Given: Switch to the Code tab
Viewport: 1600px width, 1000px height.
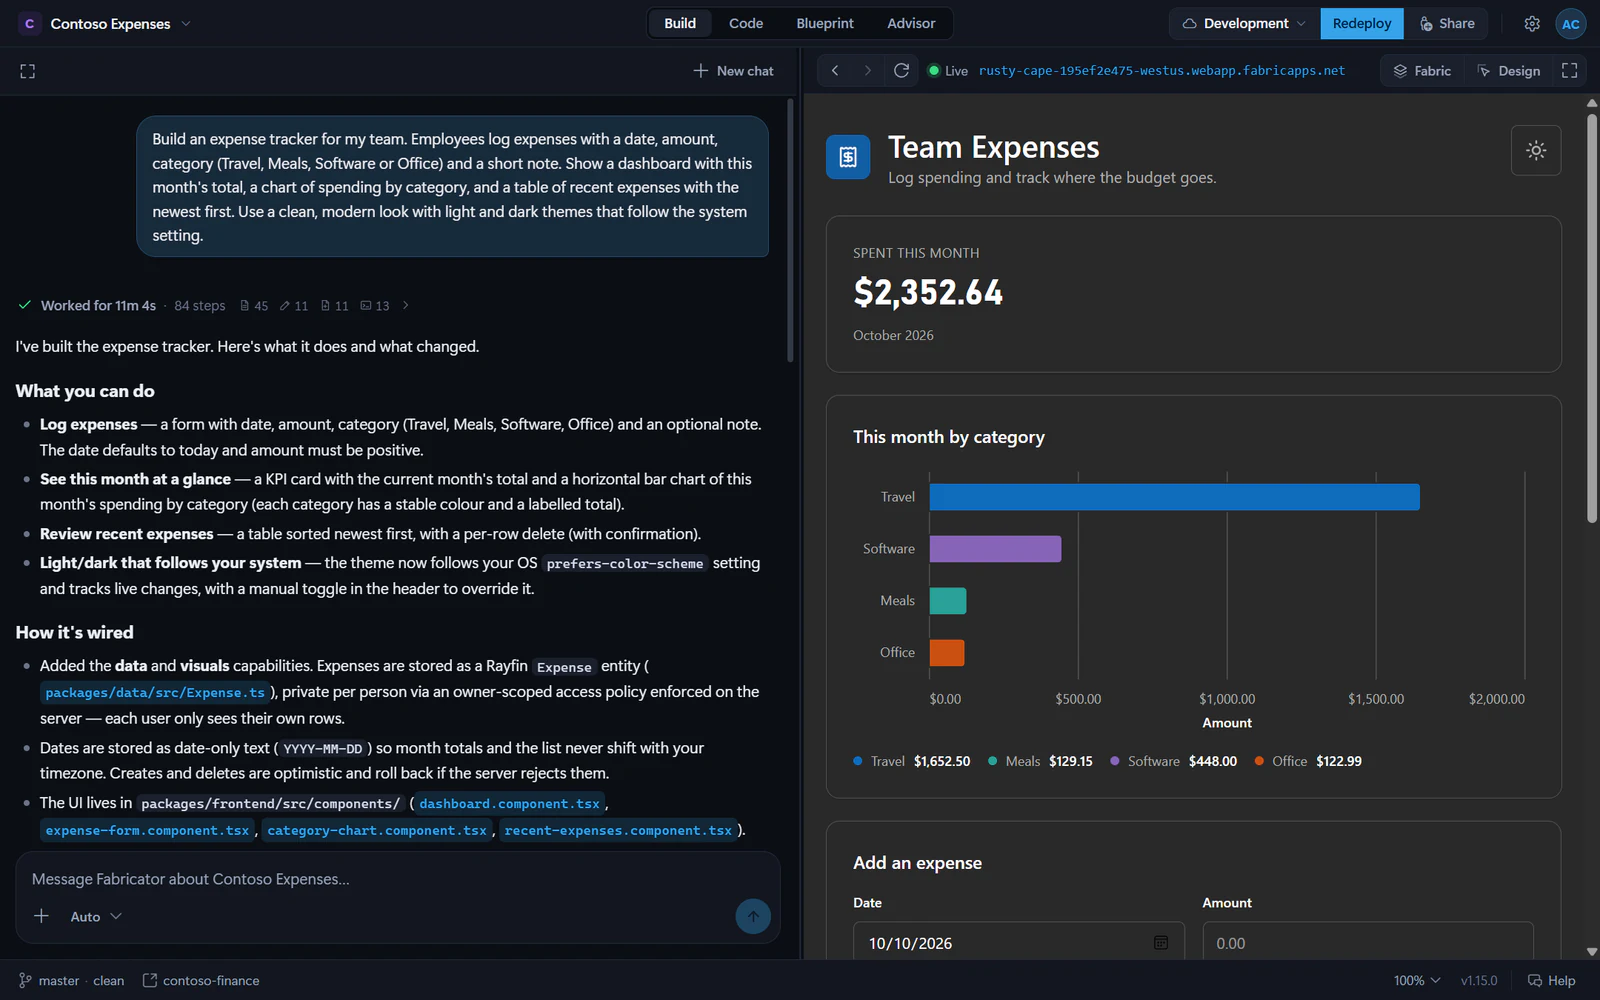Looking at the screenshot, I should [746, 24].
